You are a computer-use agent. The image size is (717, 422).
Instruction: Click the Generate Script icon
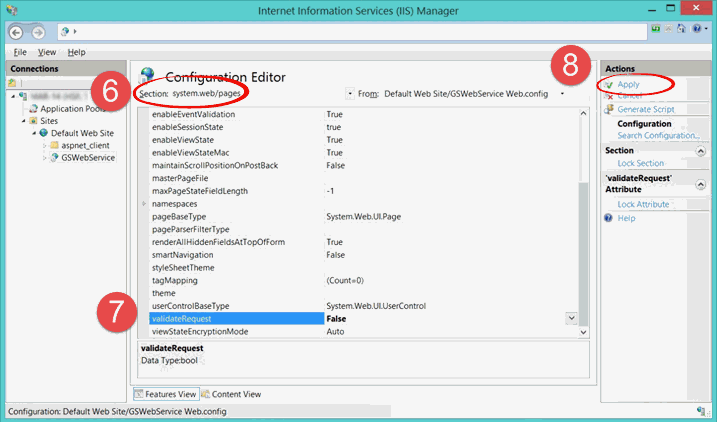608,109
